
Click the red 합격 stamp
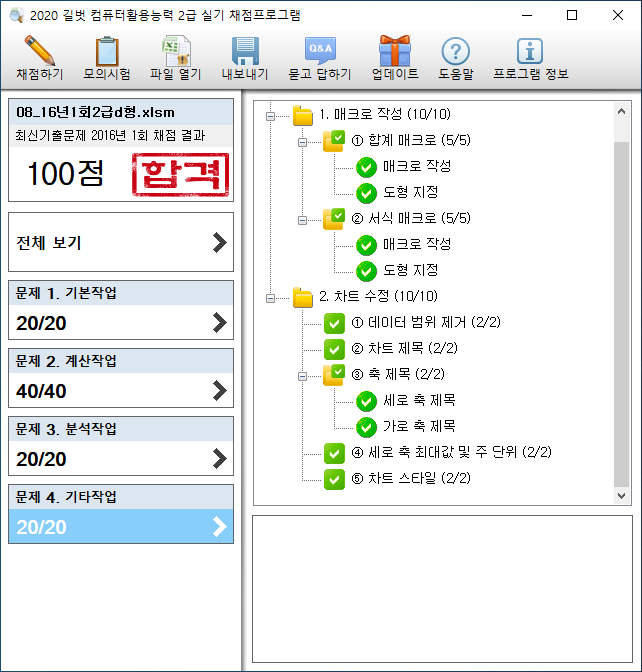(x=180, y=174)
